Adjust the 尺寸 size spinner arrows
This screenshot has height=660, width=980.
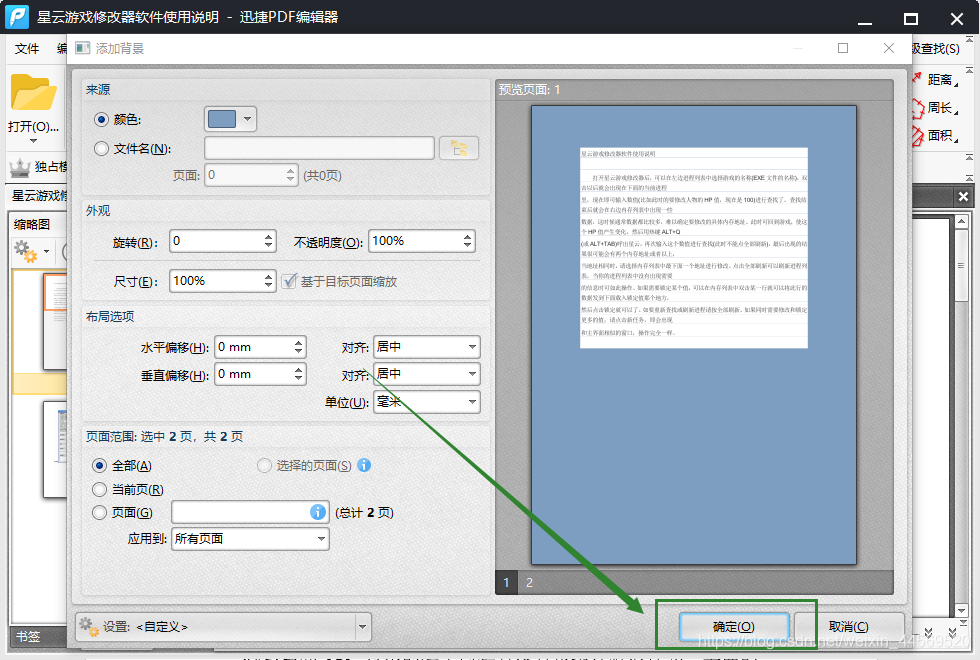(x=268, y=281)
